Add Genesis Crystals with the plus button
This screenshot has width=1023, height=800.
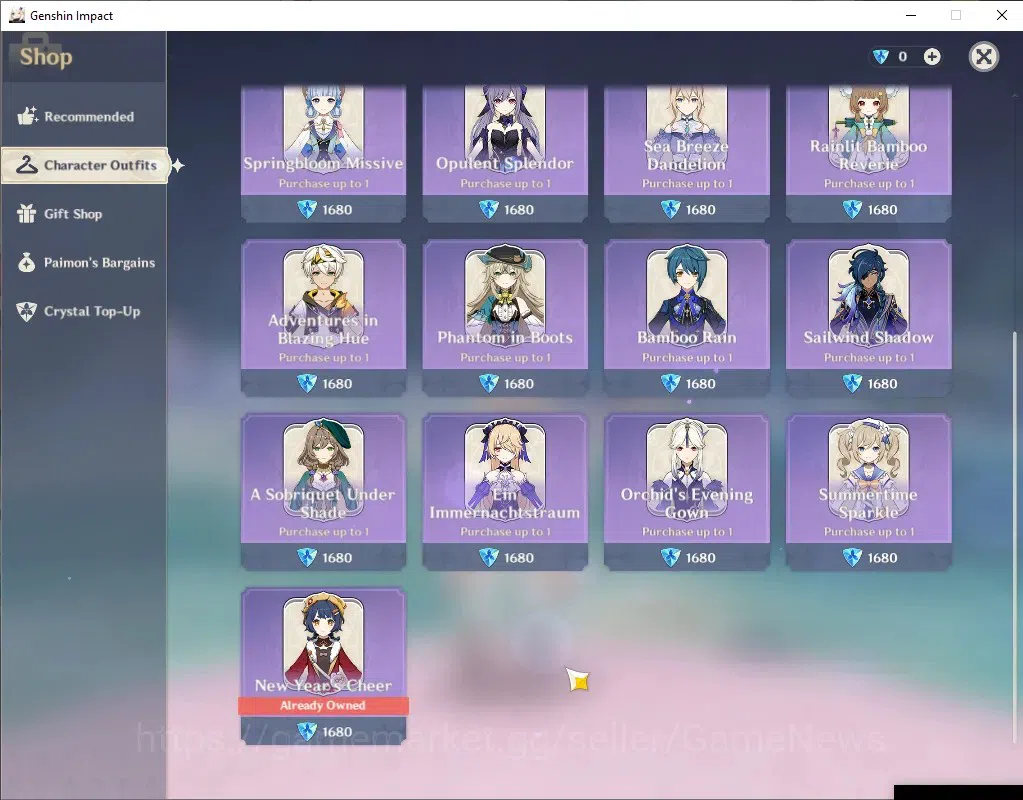932,57
